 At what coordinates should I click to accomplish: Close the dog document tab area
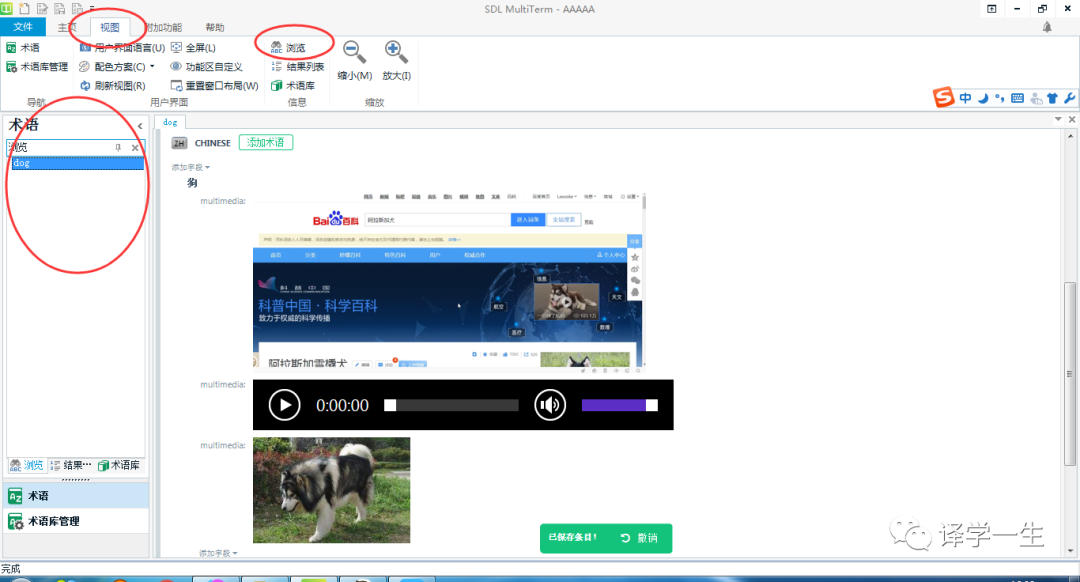point(1072,119)
